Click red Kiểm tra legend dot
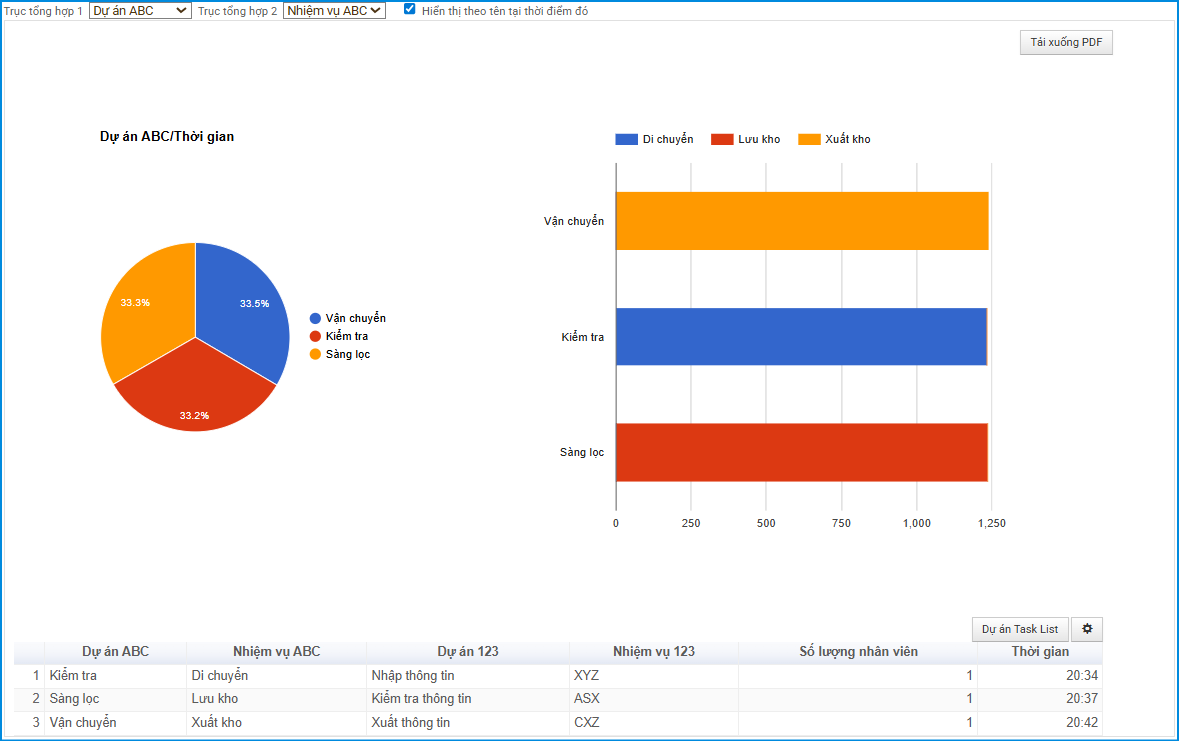The height and width of the screenshot is (741, 1179). 316,336
